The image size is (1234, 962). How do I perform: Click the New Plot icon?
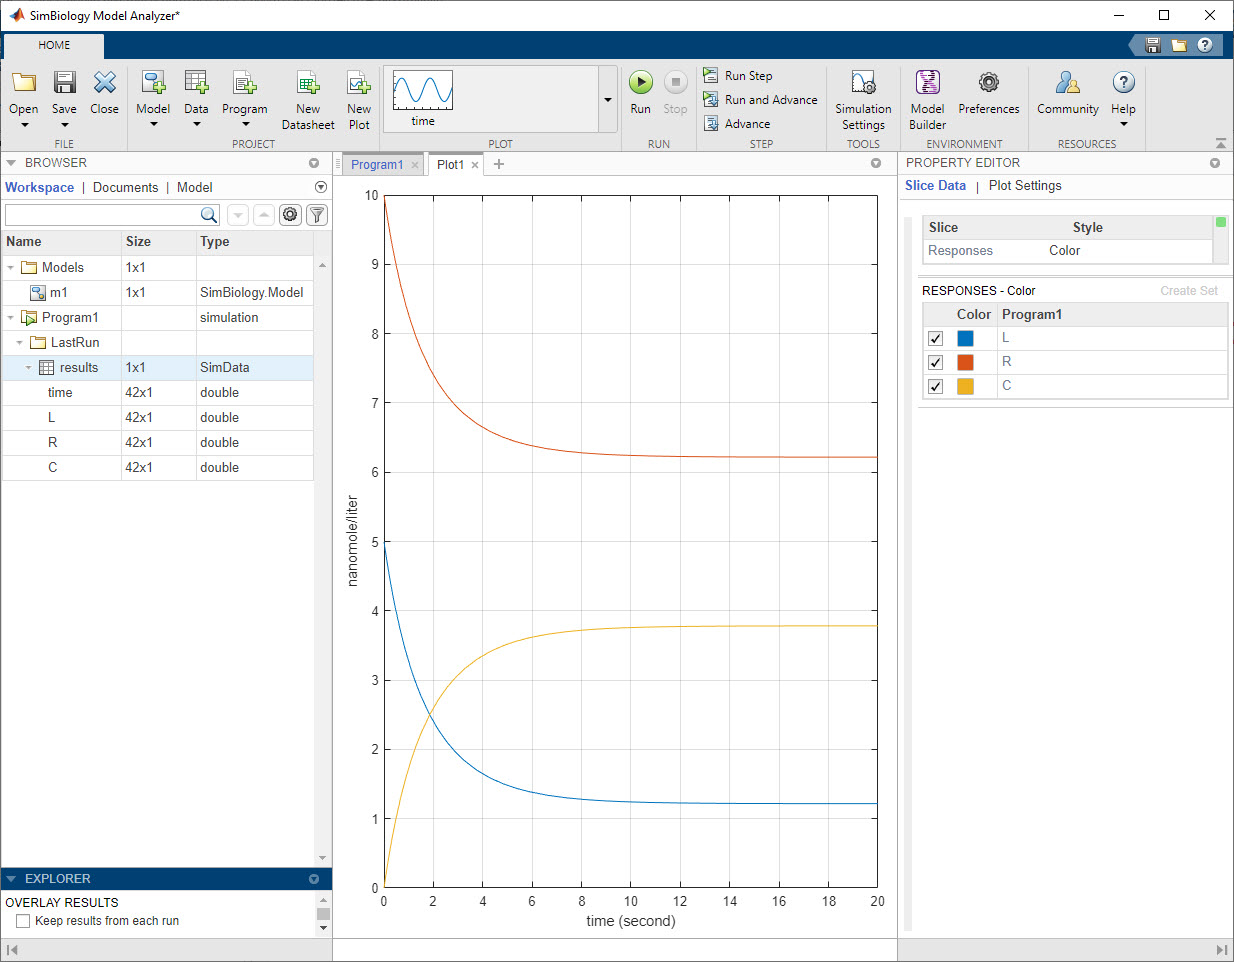point(359,83)
